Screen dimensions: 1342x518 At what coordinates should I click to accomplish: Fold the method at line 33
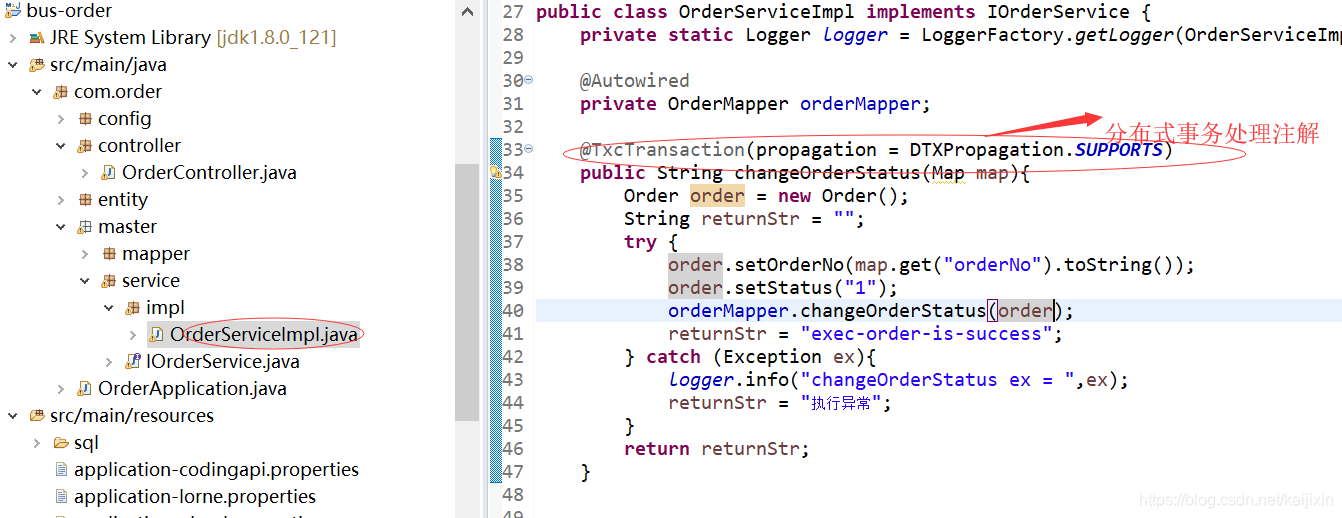tap(528, 150)
